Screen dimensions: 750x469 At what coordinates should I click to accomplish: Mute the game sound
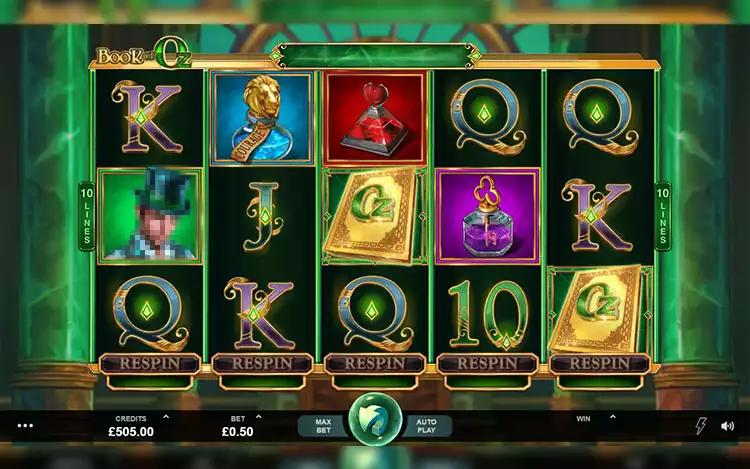click(x=727, y=425)
